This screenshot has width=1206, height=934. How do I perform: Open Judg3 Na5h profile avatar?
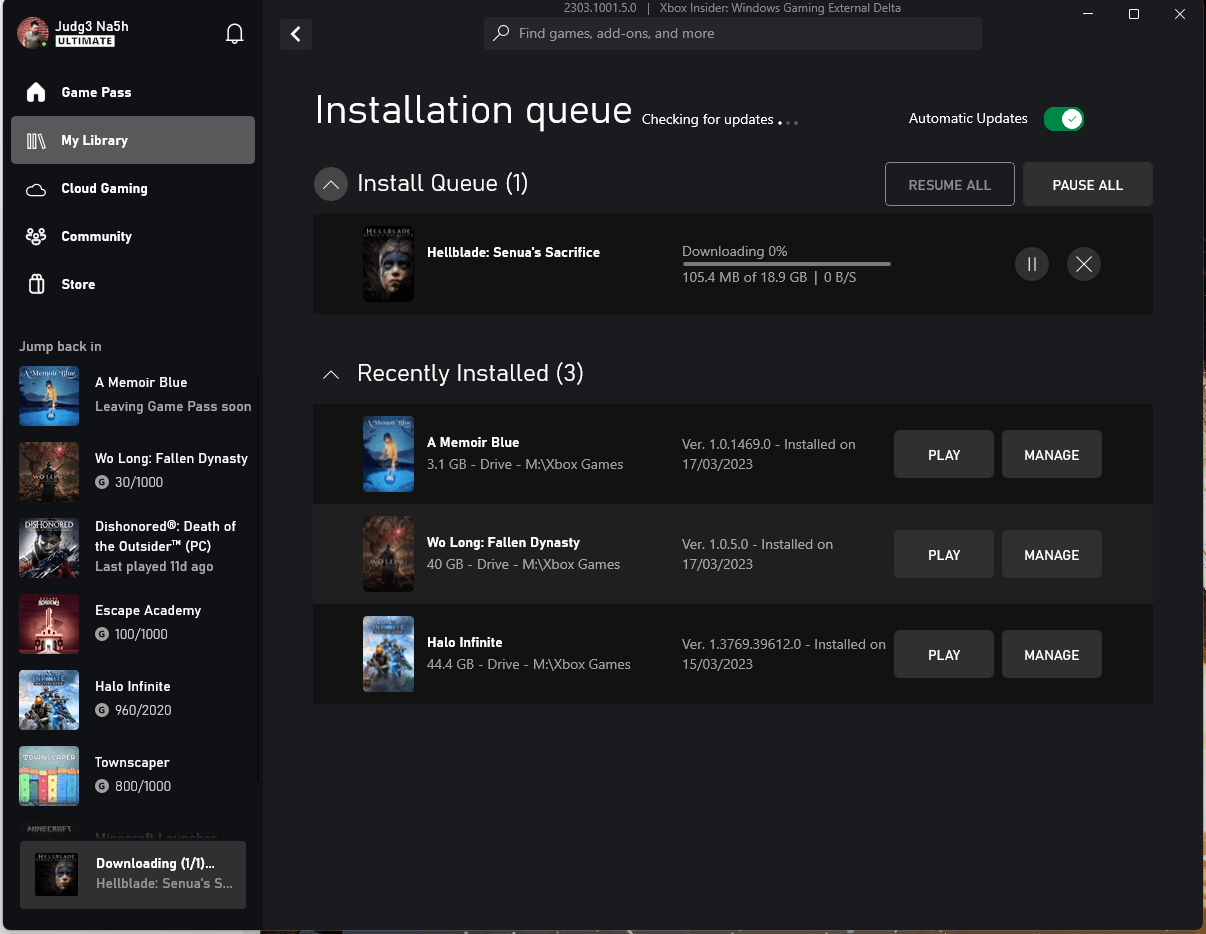click(x=32, y=33)
